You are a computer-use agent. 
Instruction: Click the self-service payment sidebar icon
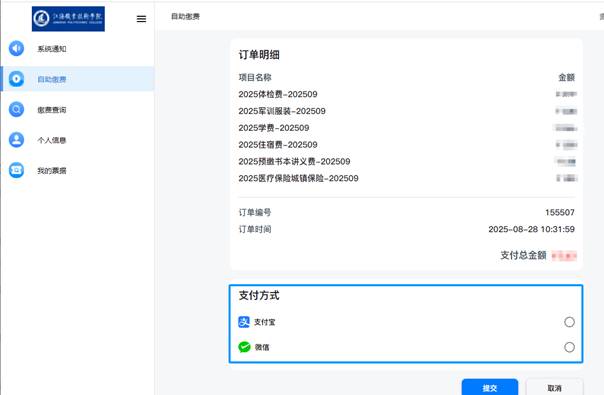tap(17, 79)
